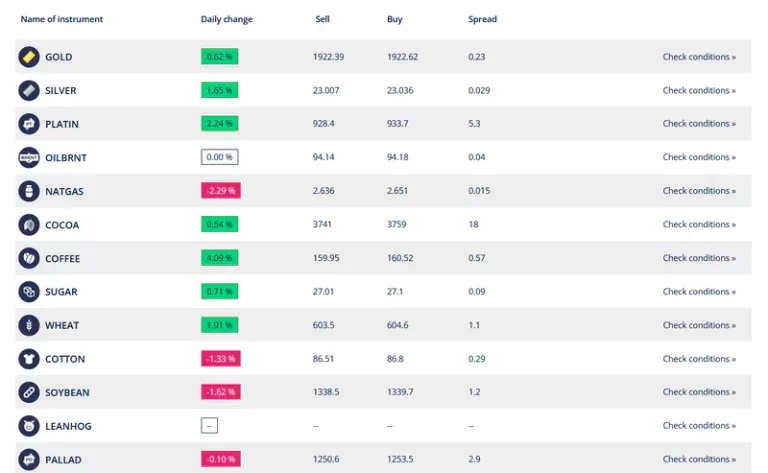This screenshot has height=473, width=768.
Task: Select the LEANHOG pig icon
Action: tap(29, 426)
